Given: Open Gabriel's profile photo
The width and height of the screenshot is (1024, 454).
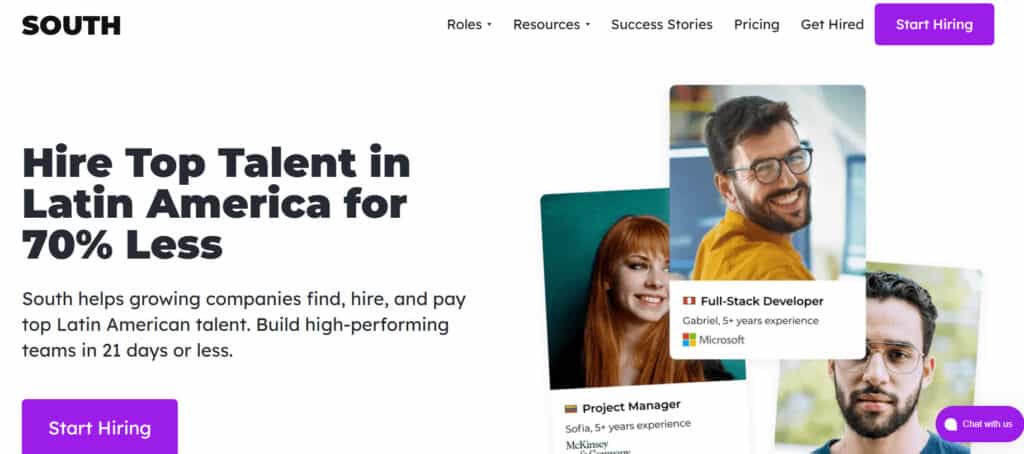Looking at the screenshot, I should tap(767, 182).
